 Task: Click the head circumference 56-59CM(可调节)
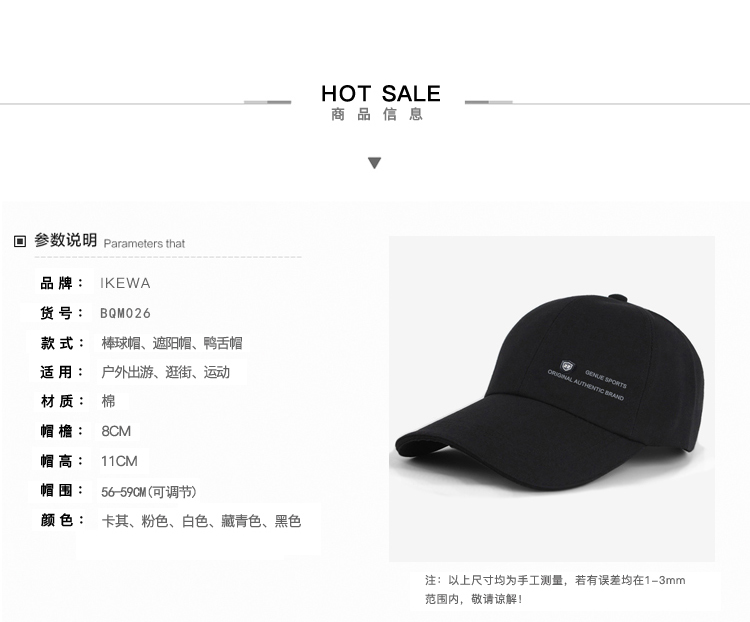click(x=149, y=491)
